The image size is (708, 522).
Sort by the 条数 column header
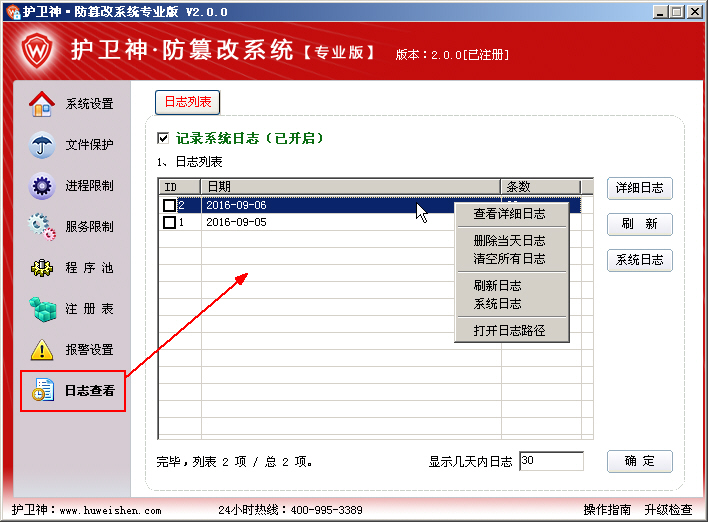pos(540,186)
